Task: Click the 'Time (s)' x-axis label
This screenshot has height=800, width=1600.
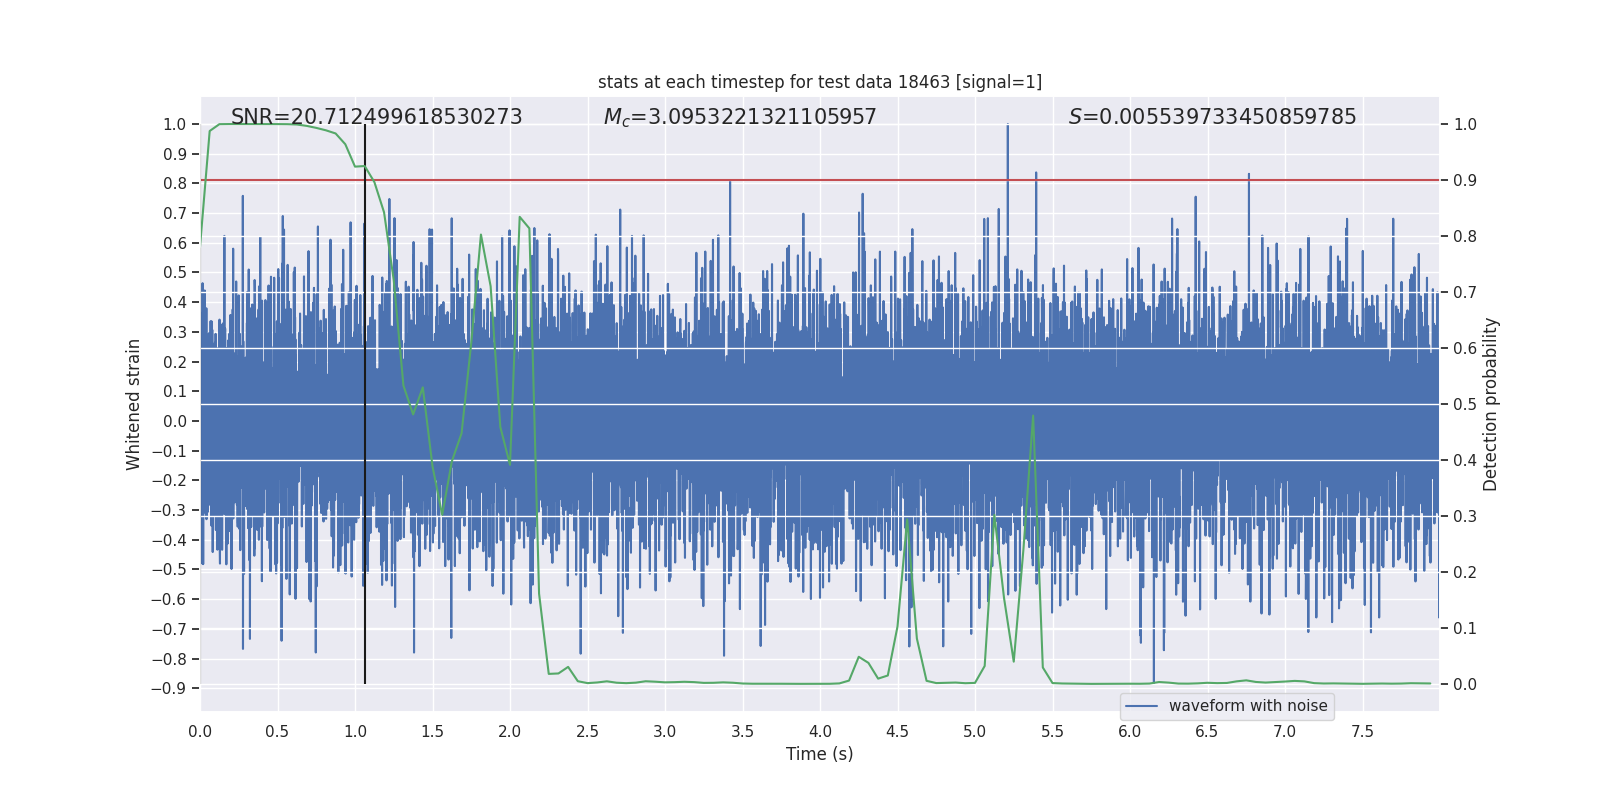Action: [819, 754]
